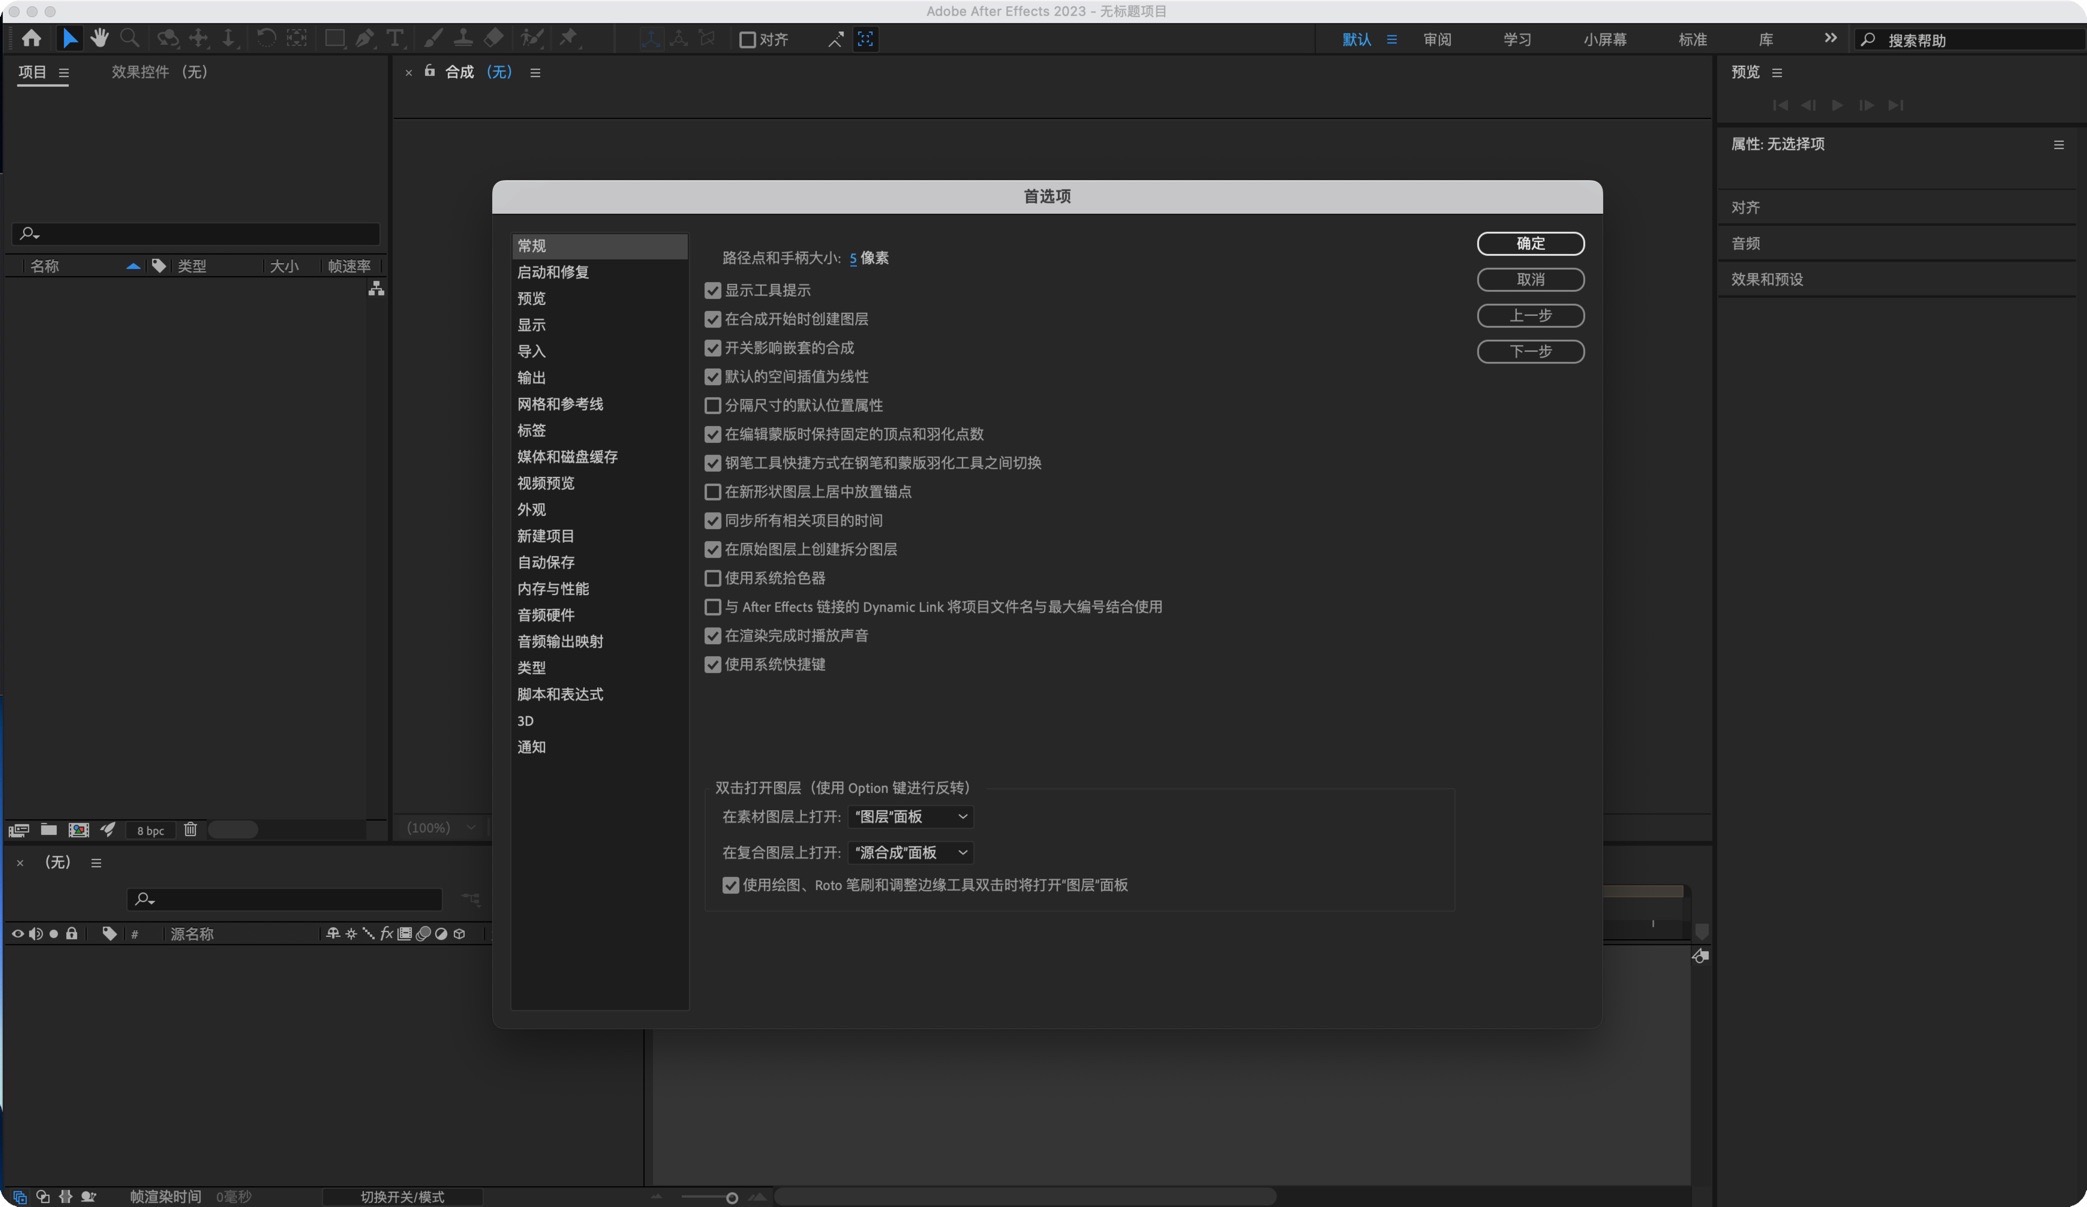Click 确定 button to confirm preferences
The width and height of the screenshot is (2087, 1207).
coord(1530,243)
